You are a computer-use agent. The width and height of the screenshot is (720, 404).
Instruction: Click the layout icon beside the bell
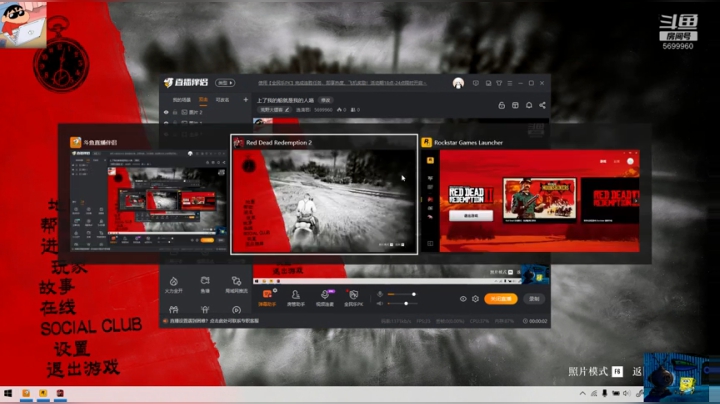pos(515,105)
